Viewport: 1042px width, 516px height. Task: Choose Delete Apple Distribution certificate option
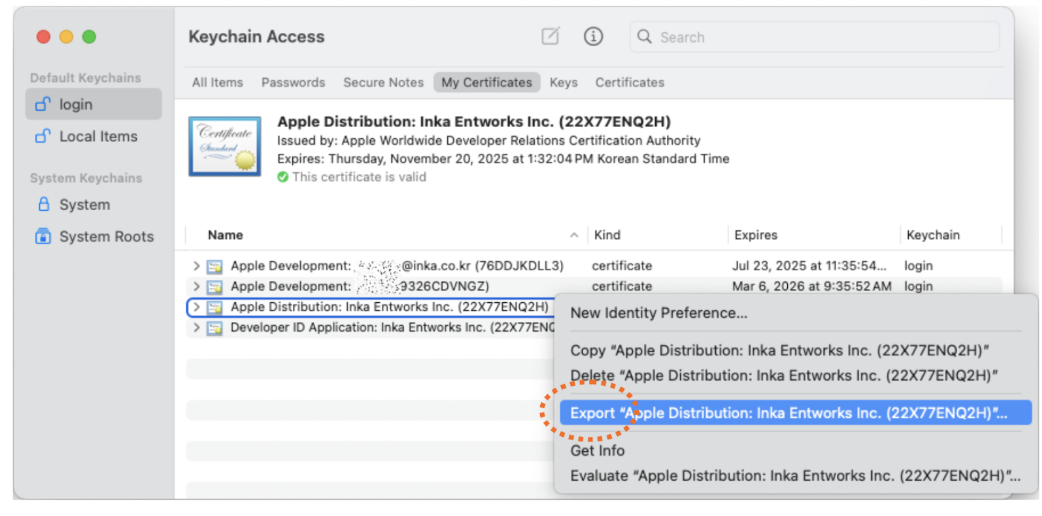(786, 375)
